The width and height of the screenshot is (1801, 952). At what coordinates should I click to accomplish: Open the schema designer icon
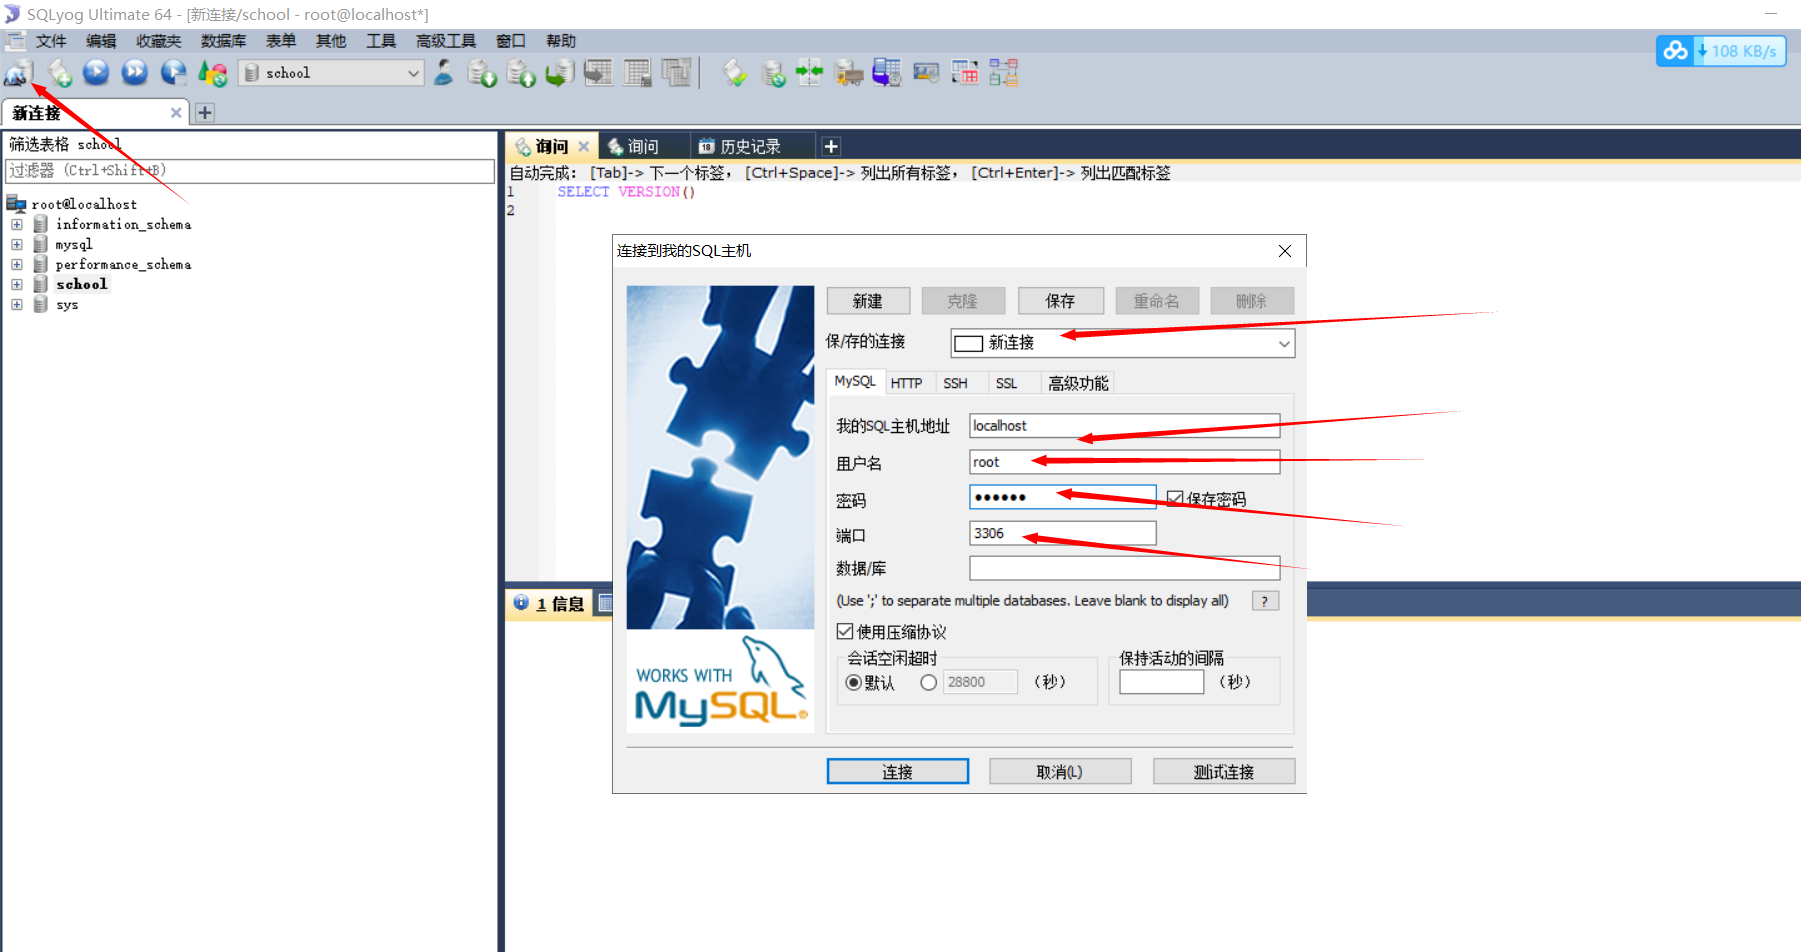(x=1004, y=73)
